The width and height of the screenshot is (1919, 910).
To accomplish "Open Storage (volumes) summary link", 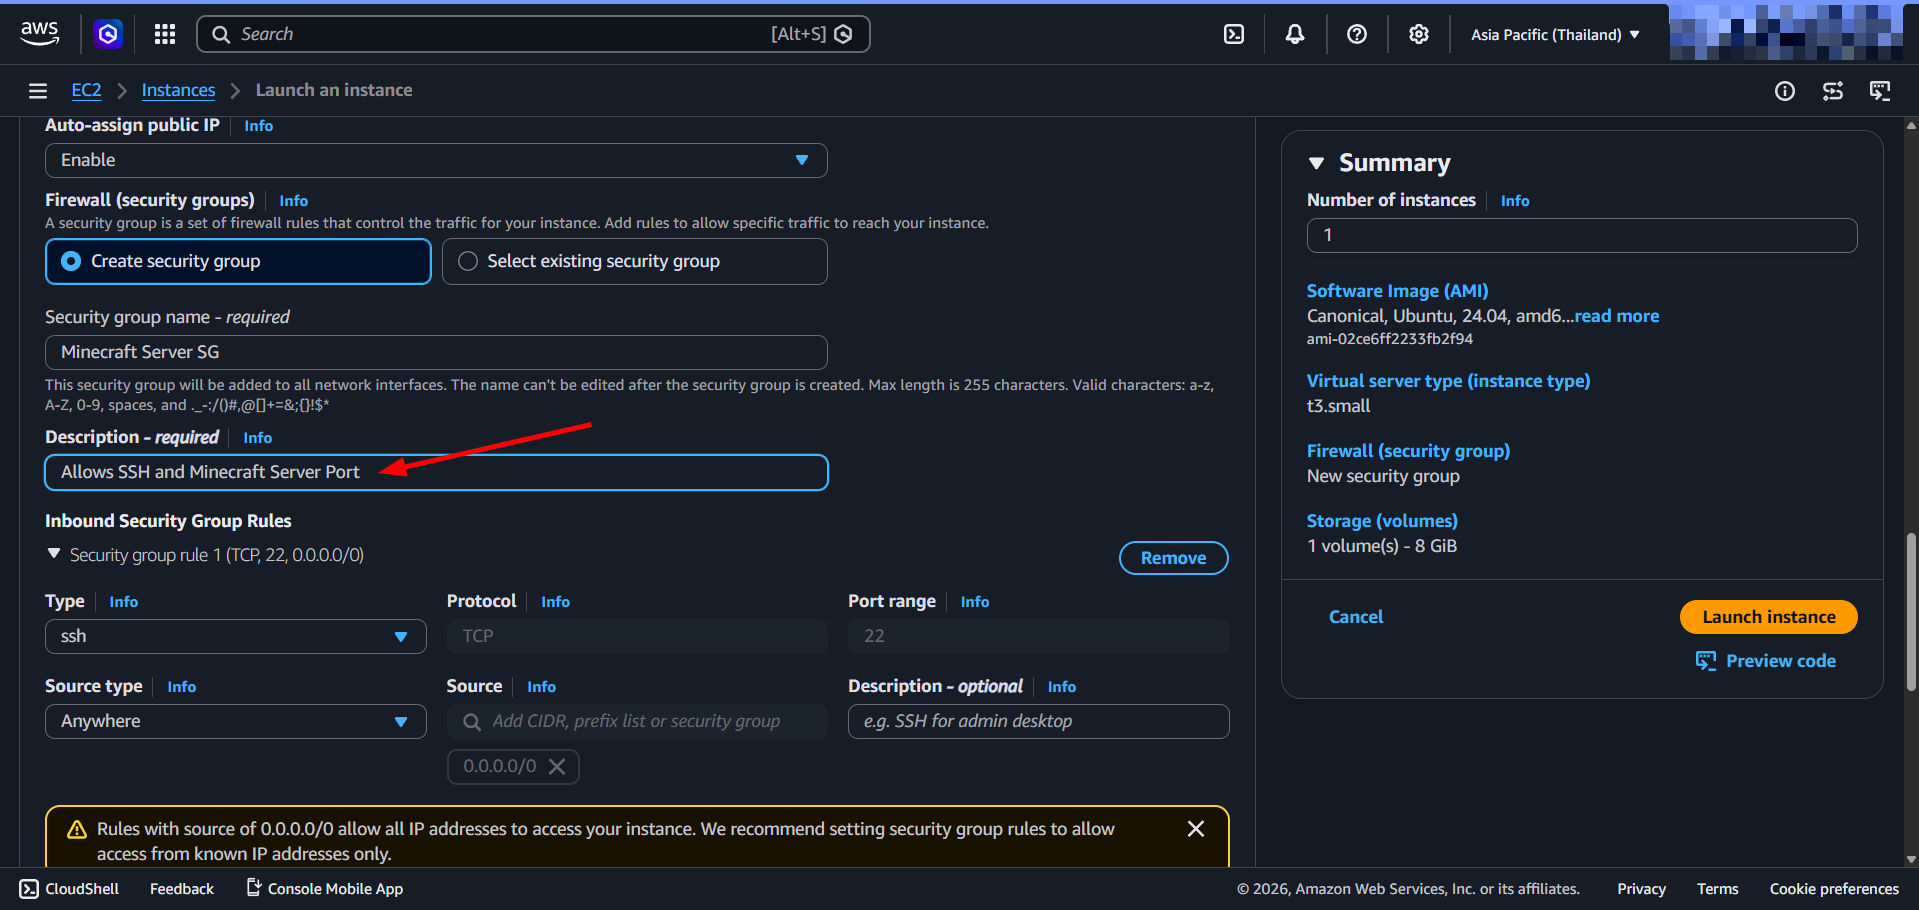I will coord(1382,521).
